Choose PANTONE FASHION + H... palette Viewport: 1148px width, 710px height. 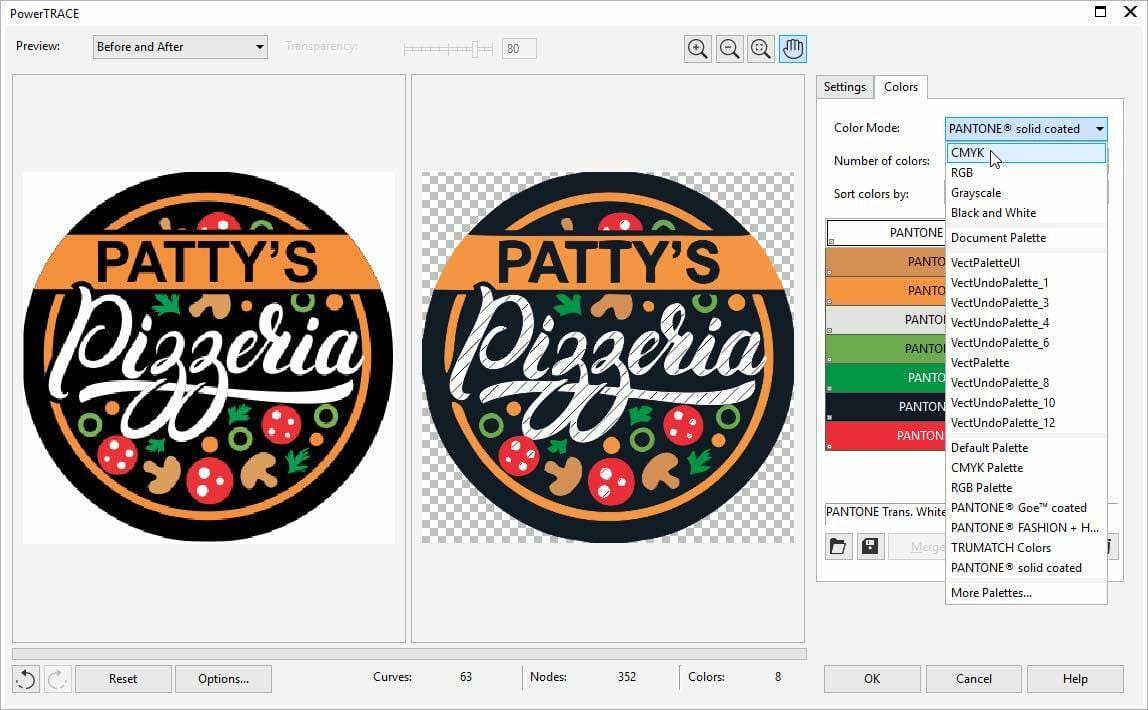(1026, 528)
